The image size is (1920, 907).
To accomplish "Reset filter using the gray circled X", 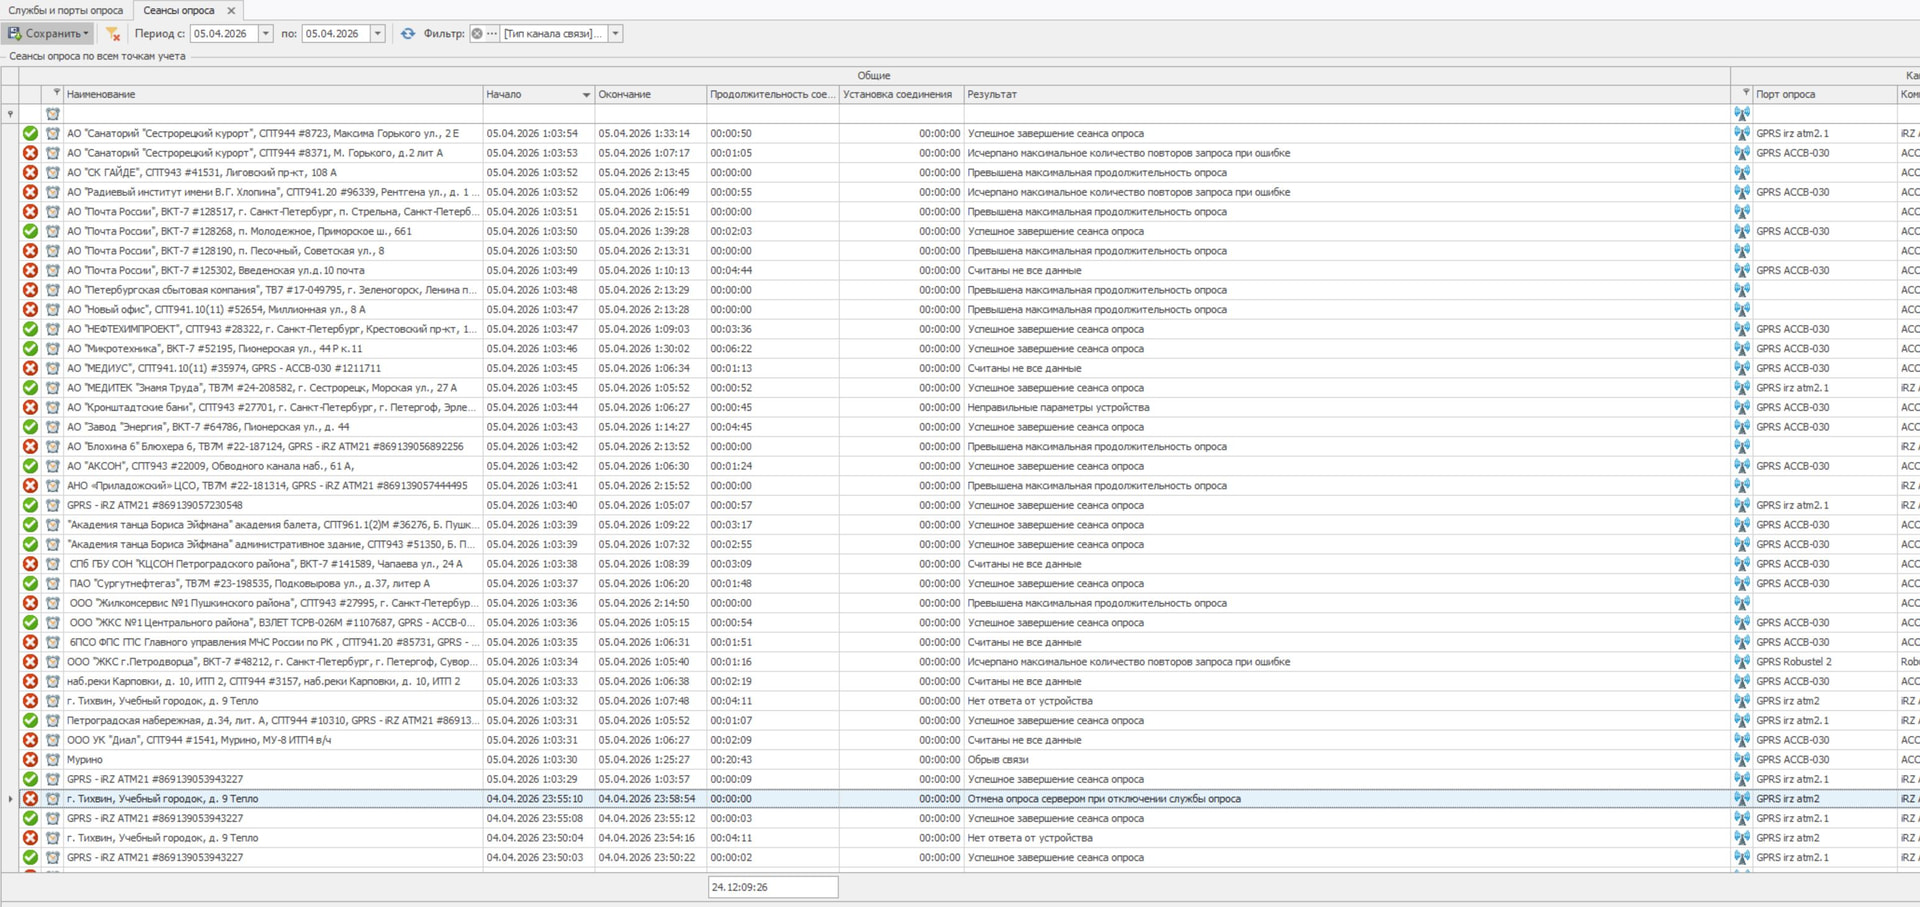I will pos(477,34).
